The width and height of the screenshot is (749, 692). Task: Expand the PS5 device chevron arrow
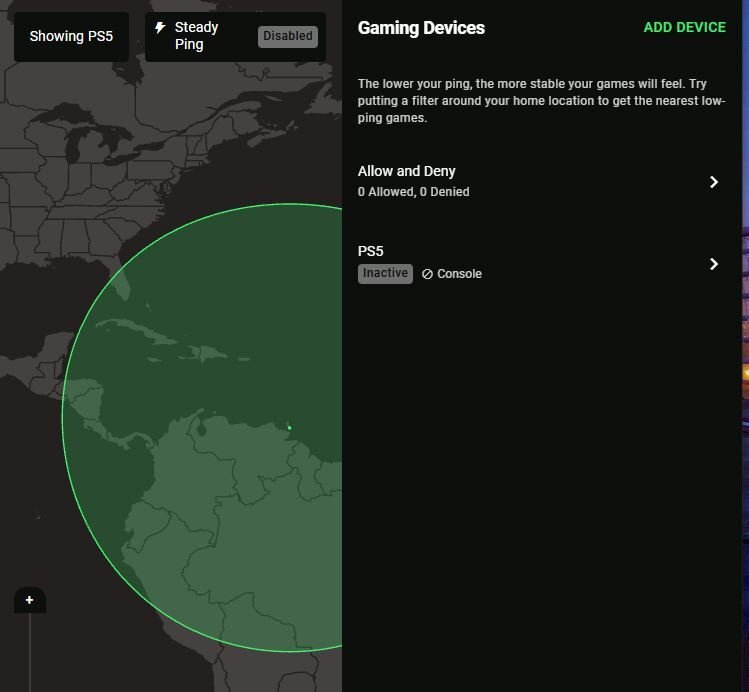pyautogui.click(x=713, y=264)
